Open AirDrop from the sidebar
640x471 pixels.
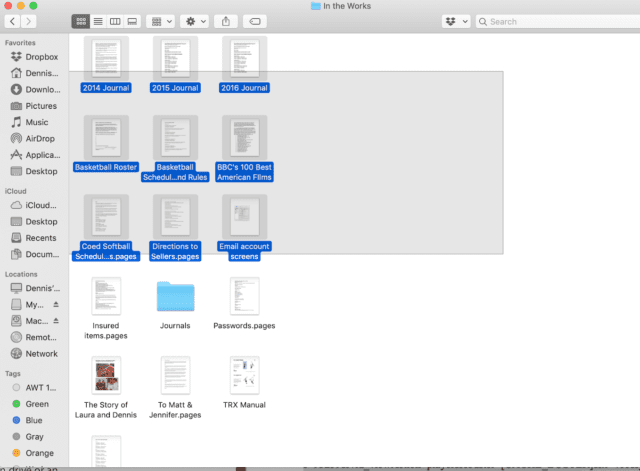point(41,138)
